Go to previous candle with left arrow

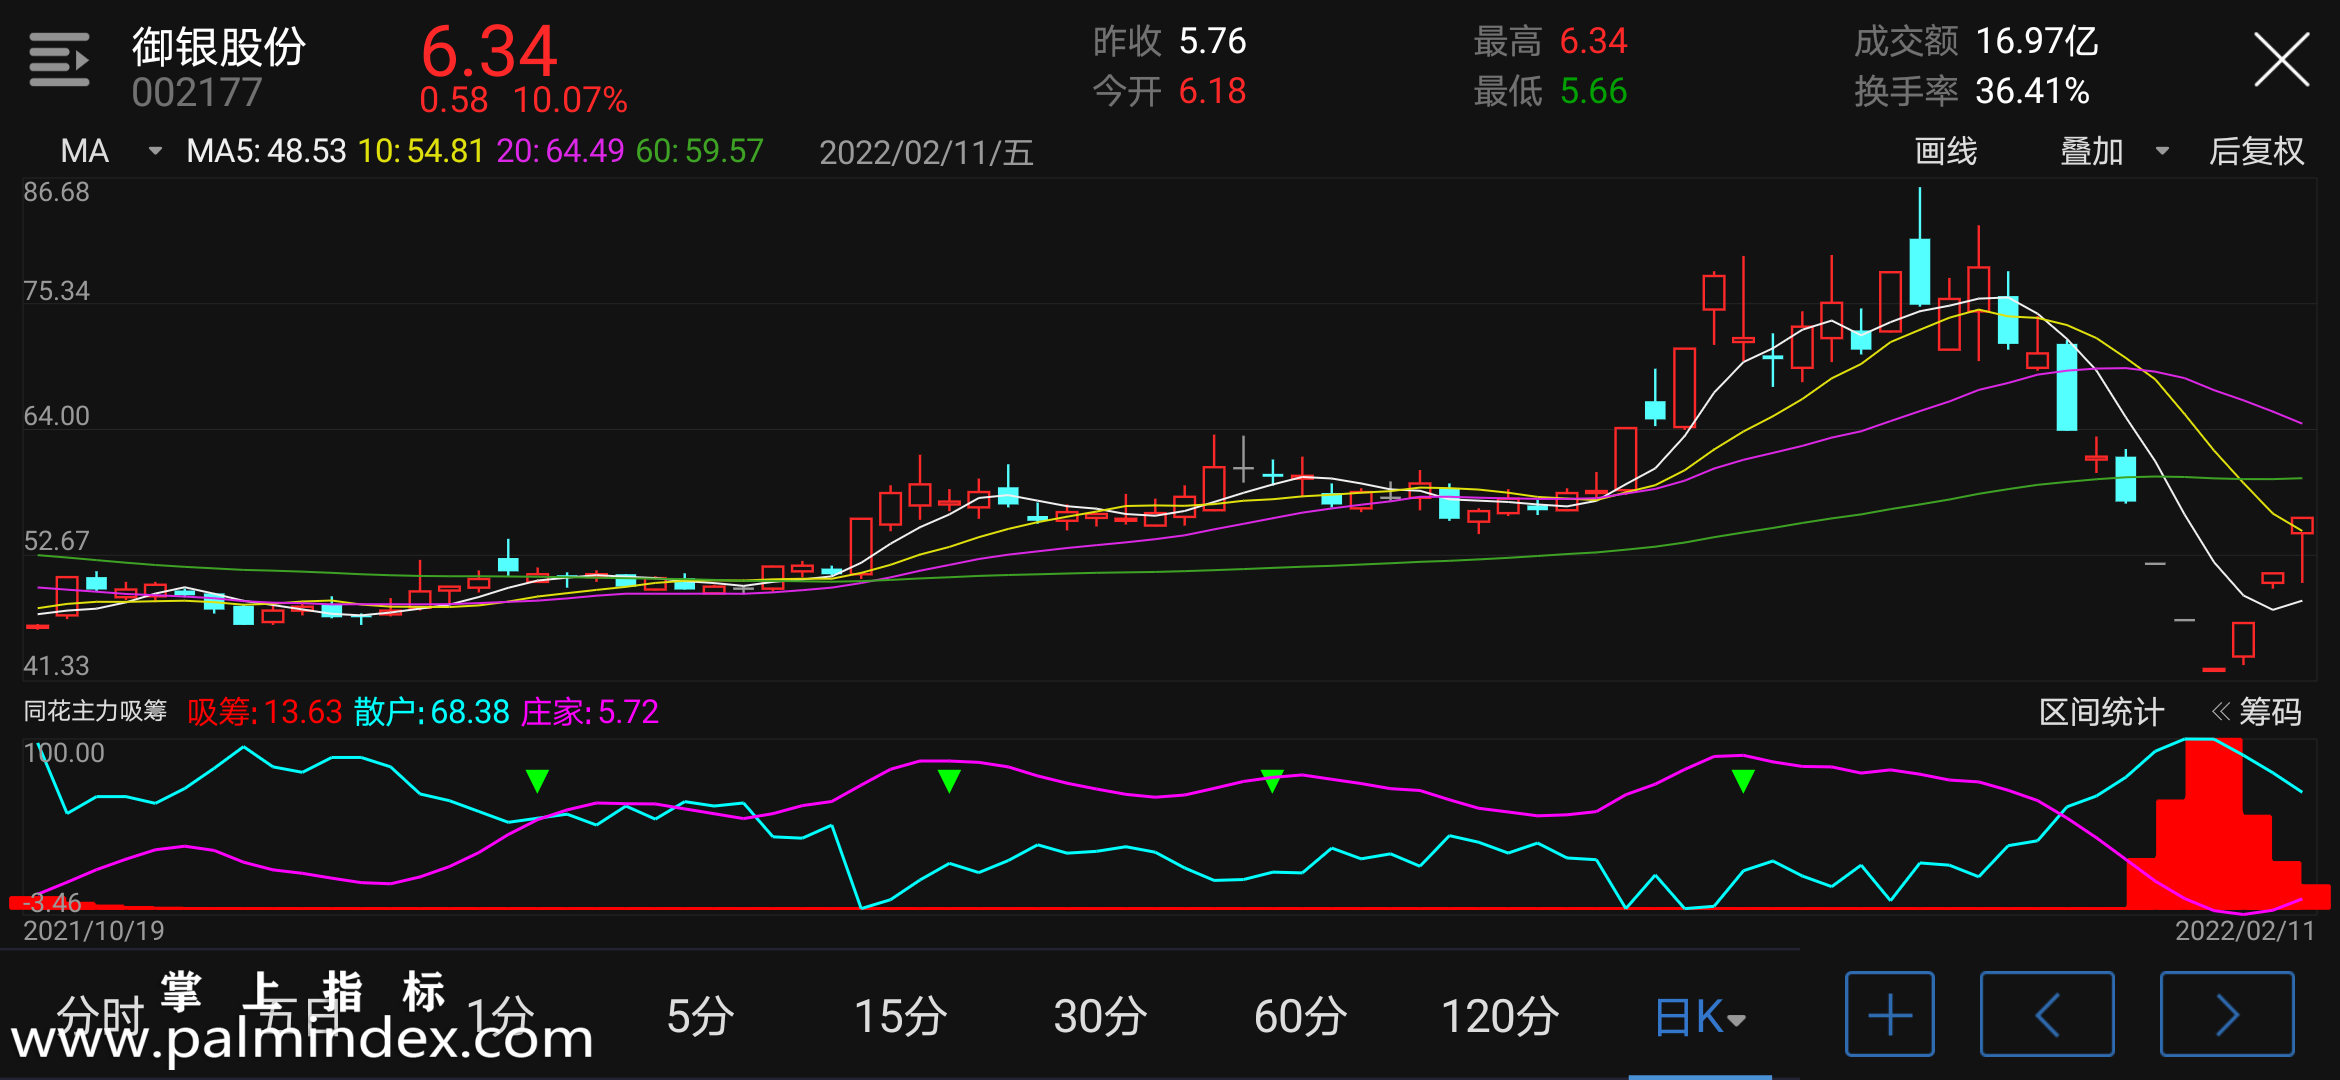[2047, 1014]
